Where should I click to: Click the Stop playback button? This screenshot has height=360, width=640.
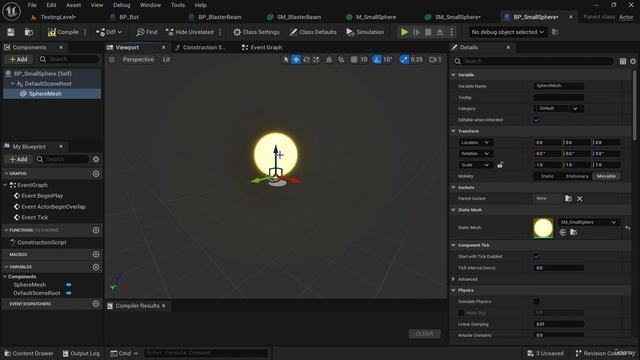pos(428,32)
